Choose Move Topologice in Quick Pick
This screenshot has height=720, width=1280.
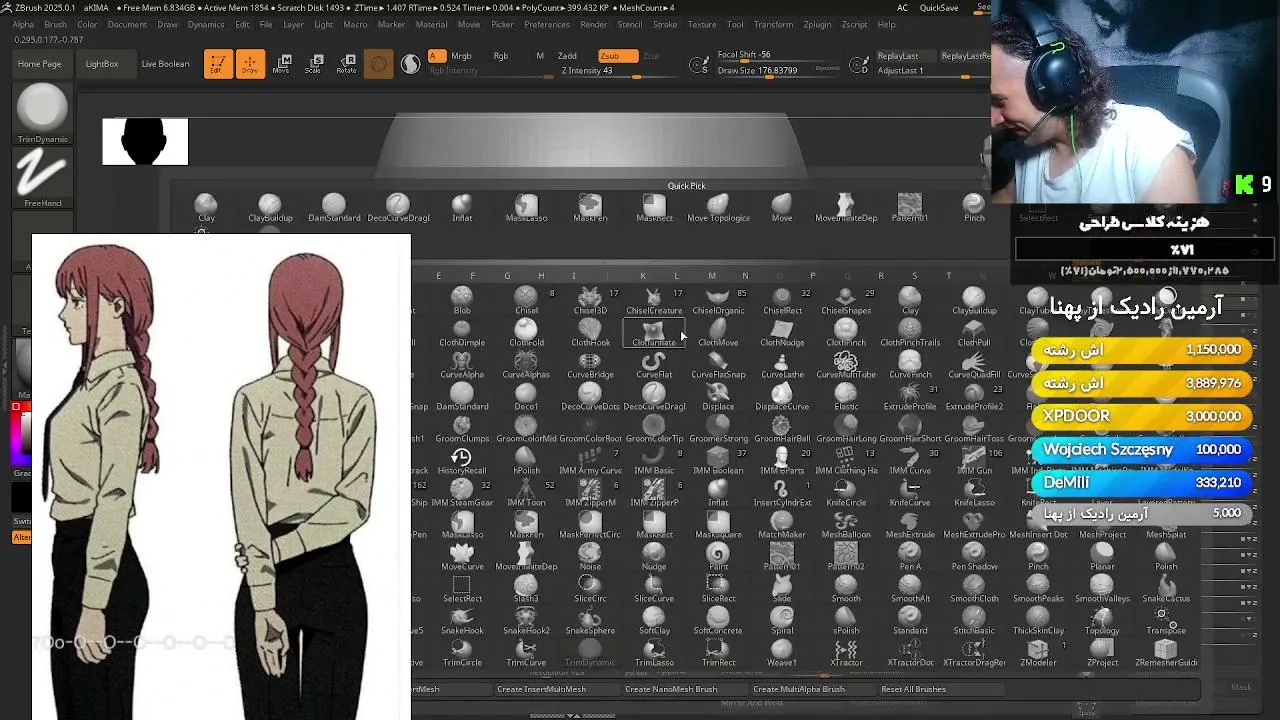pos(718,208)
